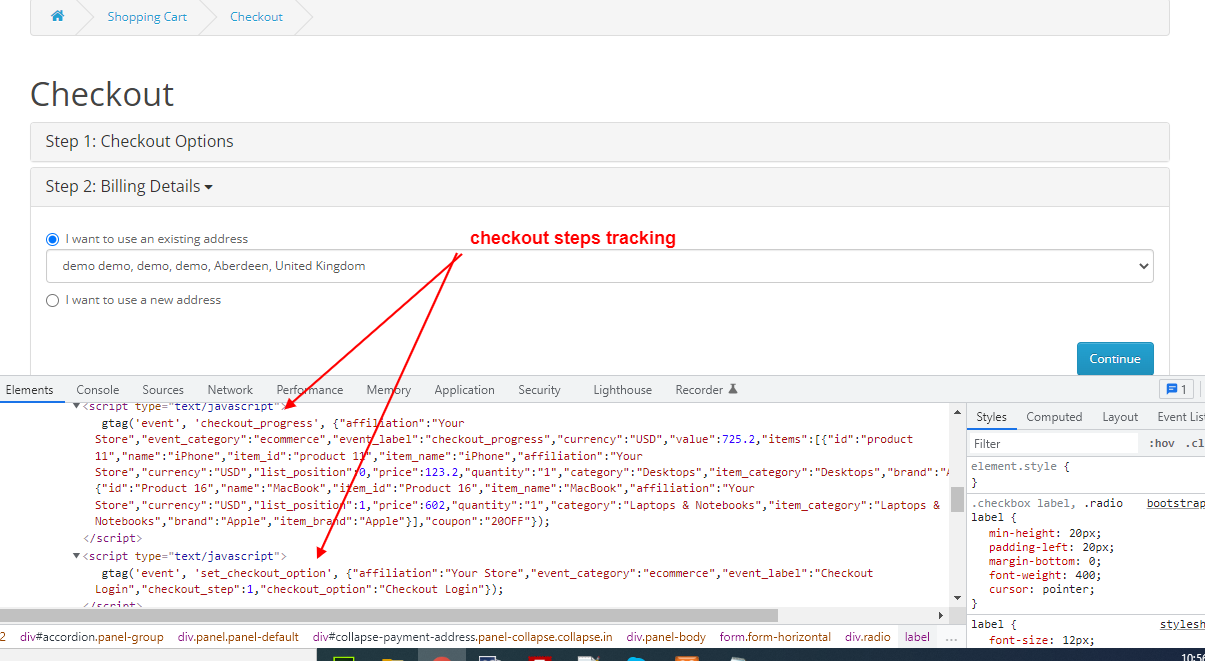
Task: Focus the Styles Filter input field
Action: coord(1054,443)
